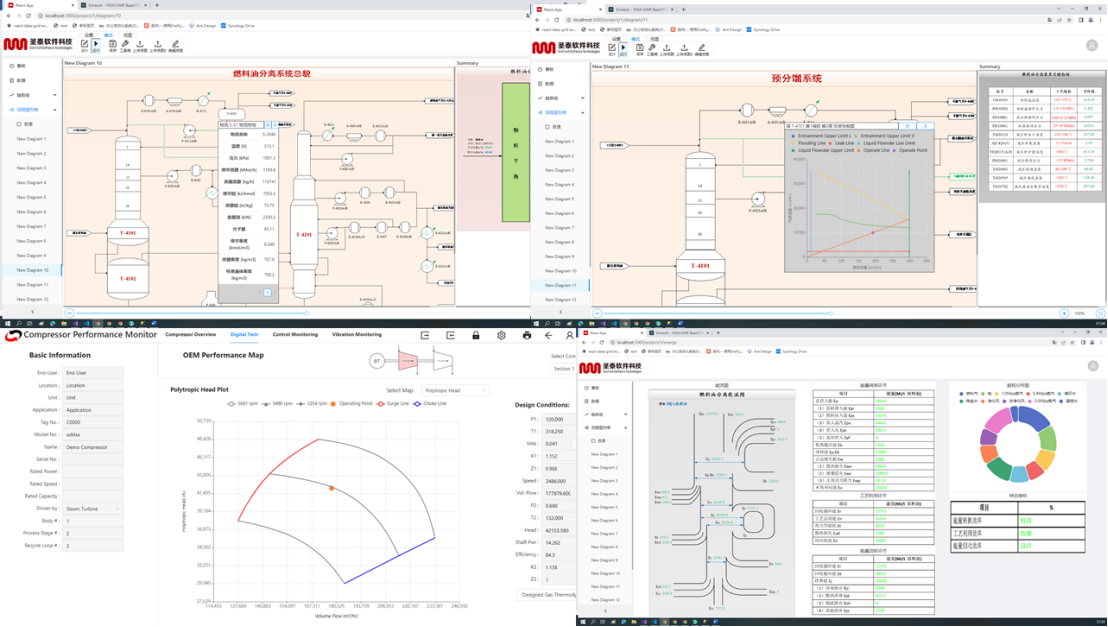Tick the sidebar checkbox in Diagram 11 window

click(x=548, y=127)
